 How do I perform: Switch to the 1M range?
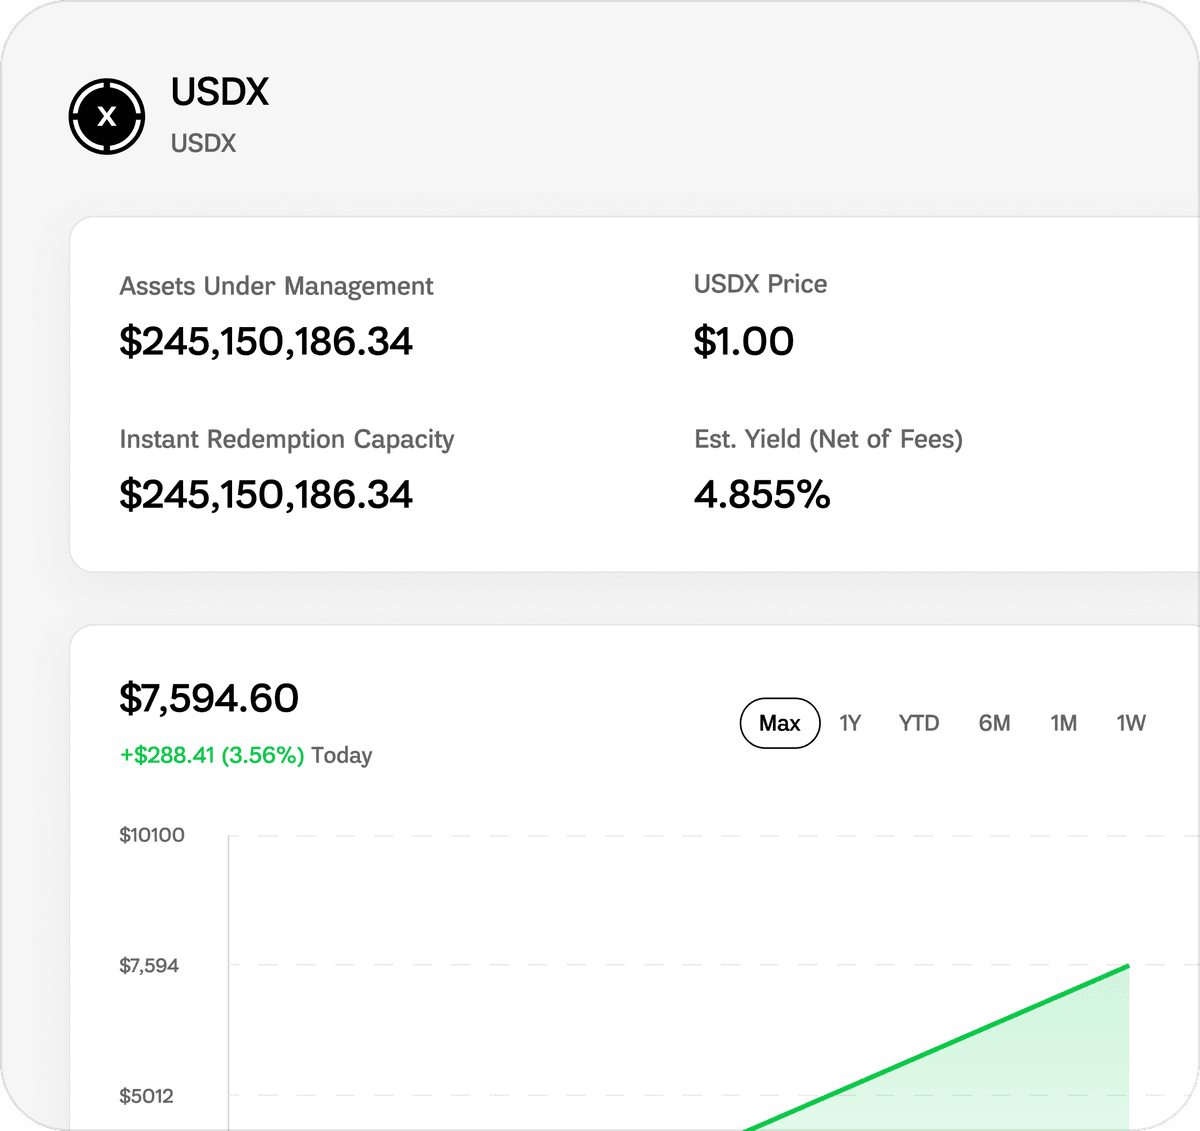point(1063,723)
